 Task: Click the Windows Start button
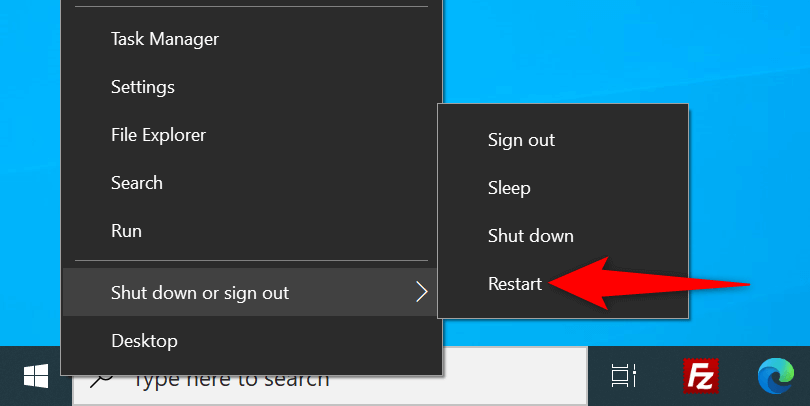[36, 376]
